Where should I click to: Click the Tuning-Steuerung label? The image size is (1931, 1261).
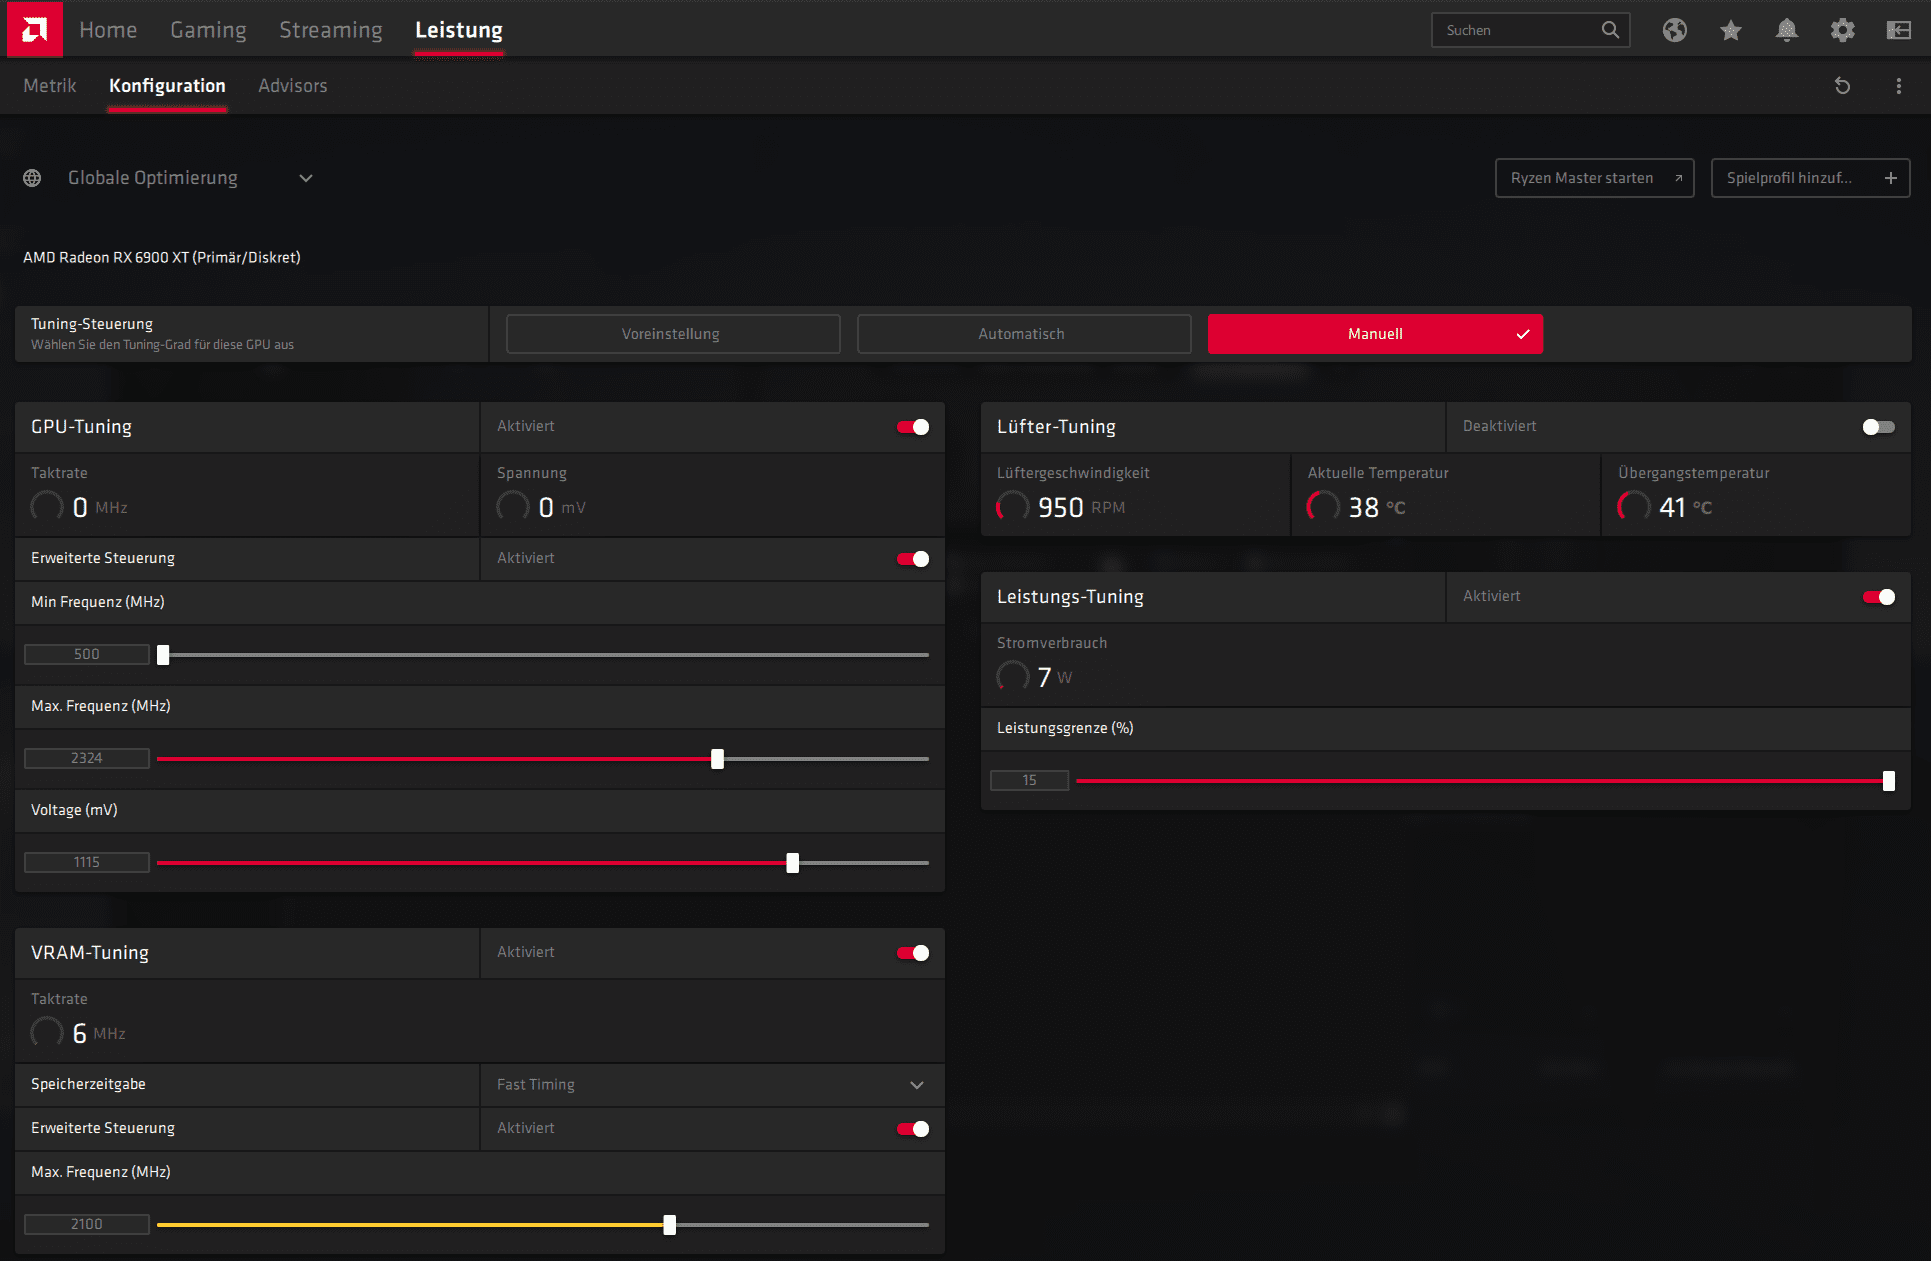pos(92,324)
